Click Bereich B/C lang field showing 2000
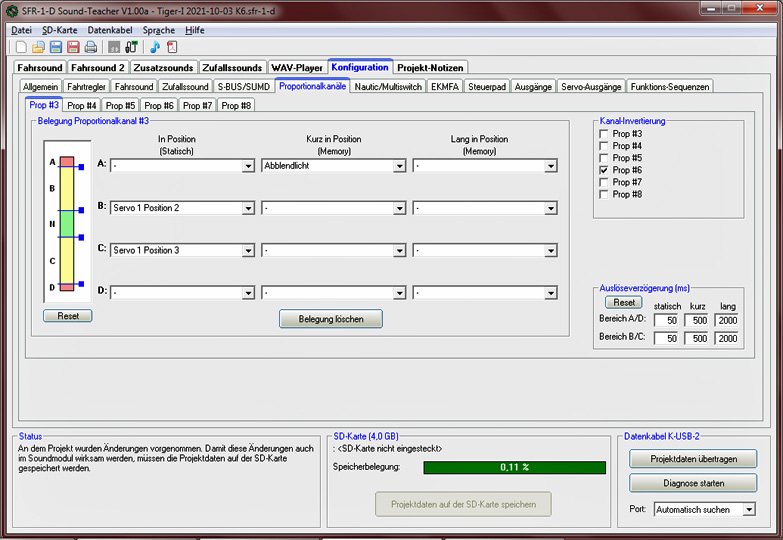 click(727, 338)
